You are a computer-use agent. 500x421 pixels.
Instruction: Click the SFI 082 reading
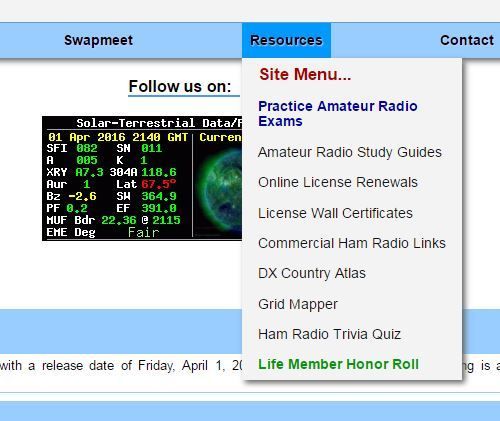click(x=72, y=148)
